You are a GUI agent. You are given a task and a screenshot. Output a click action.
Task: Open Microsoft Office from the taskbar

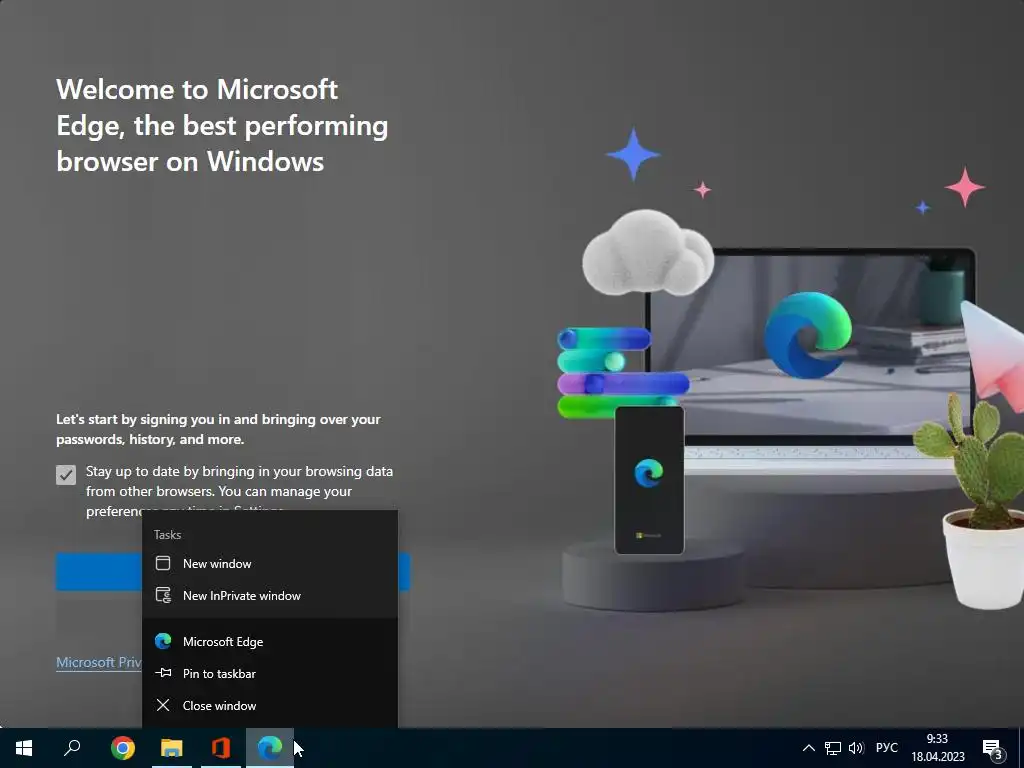tap(221, 748)
